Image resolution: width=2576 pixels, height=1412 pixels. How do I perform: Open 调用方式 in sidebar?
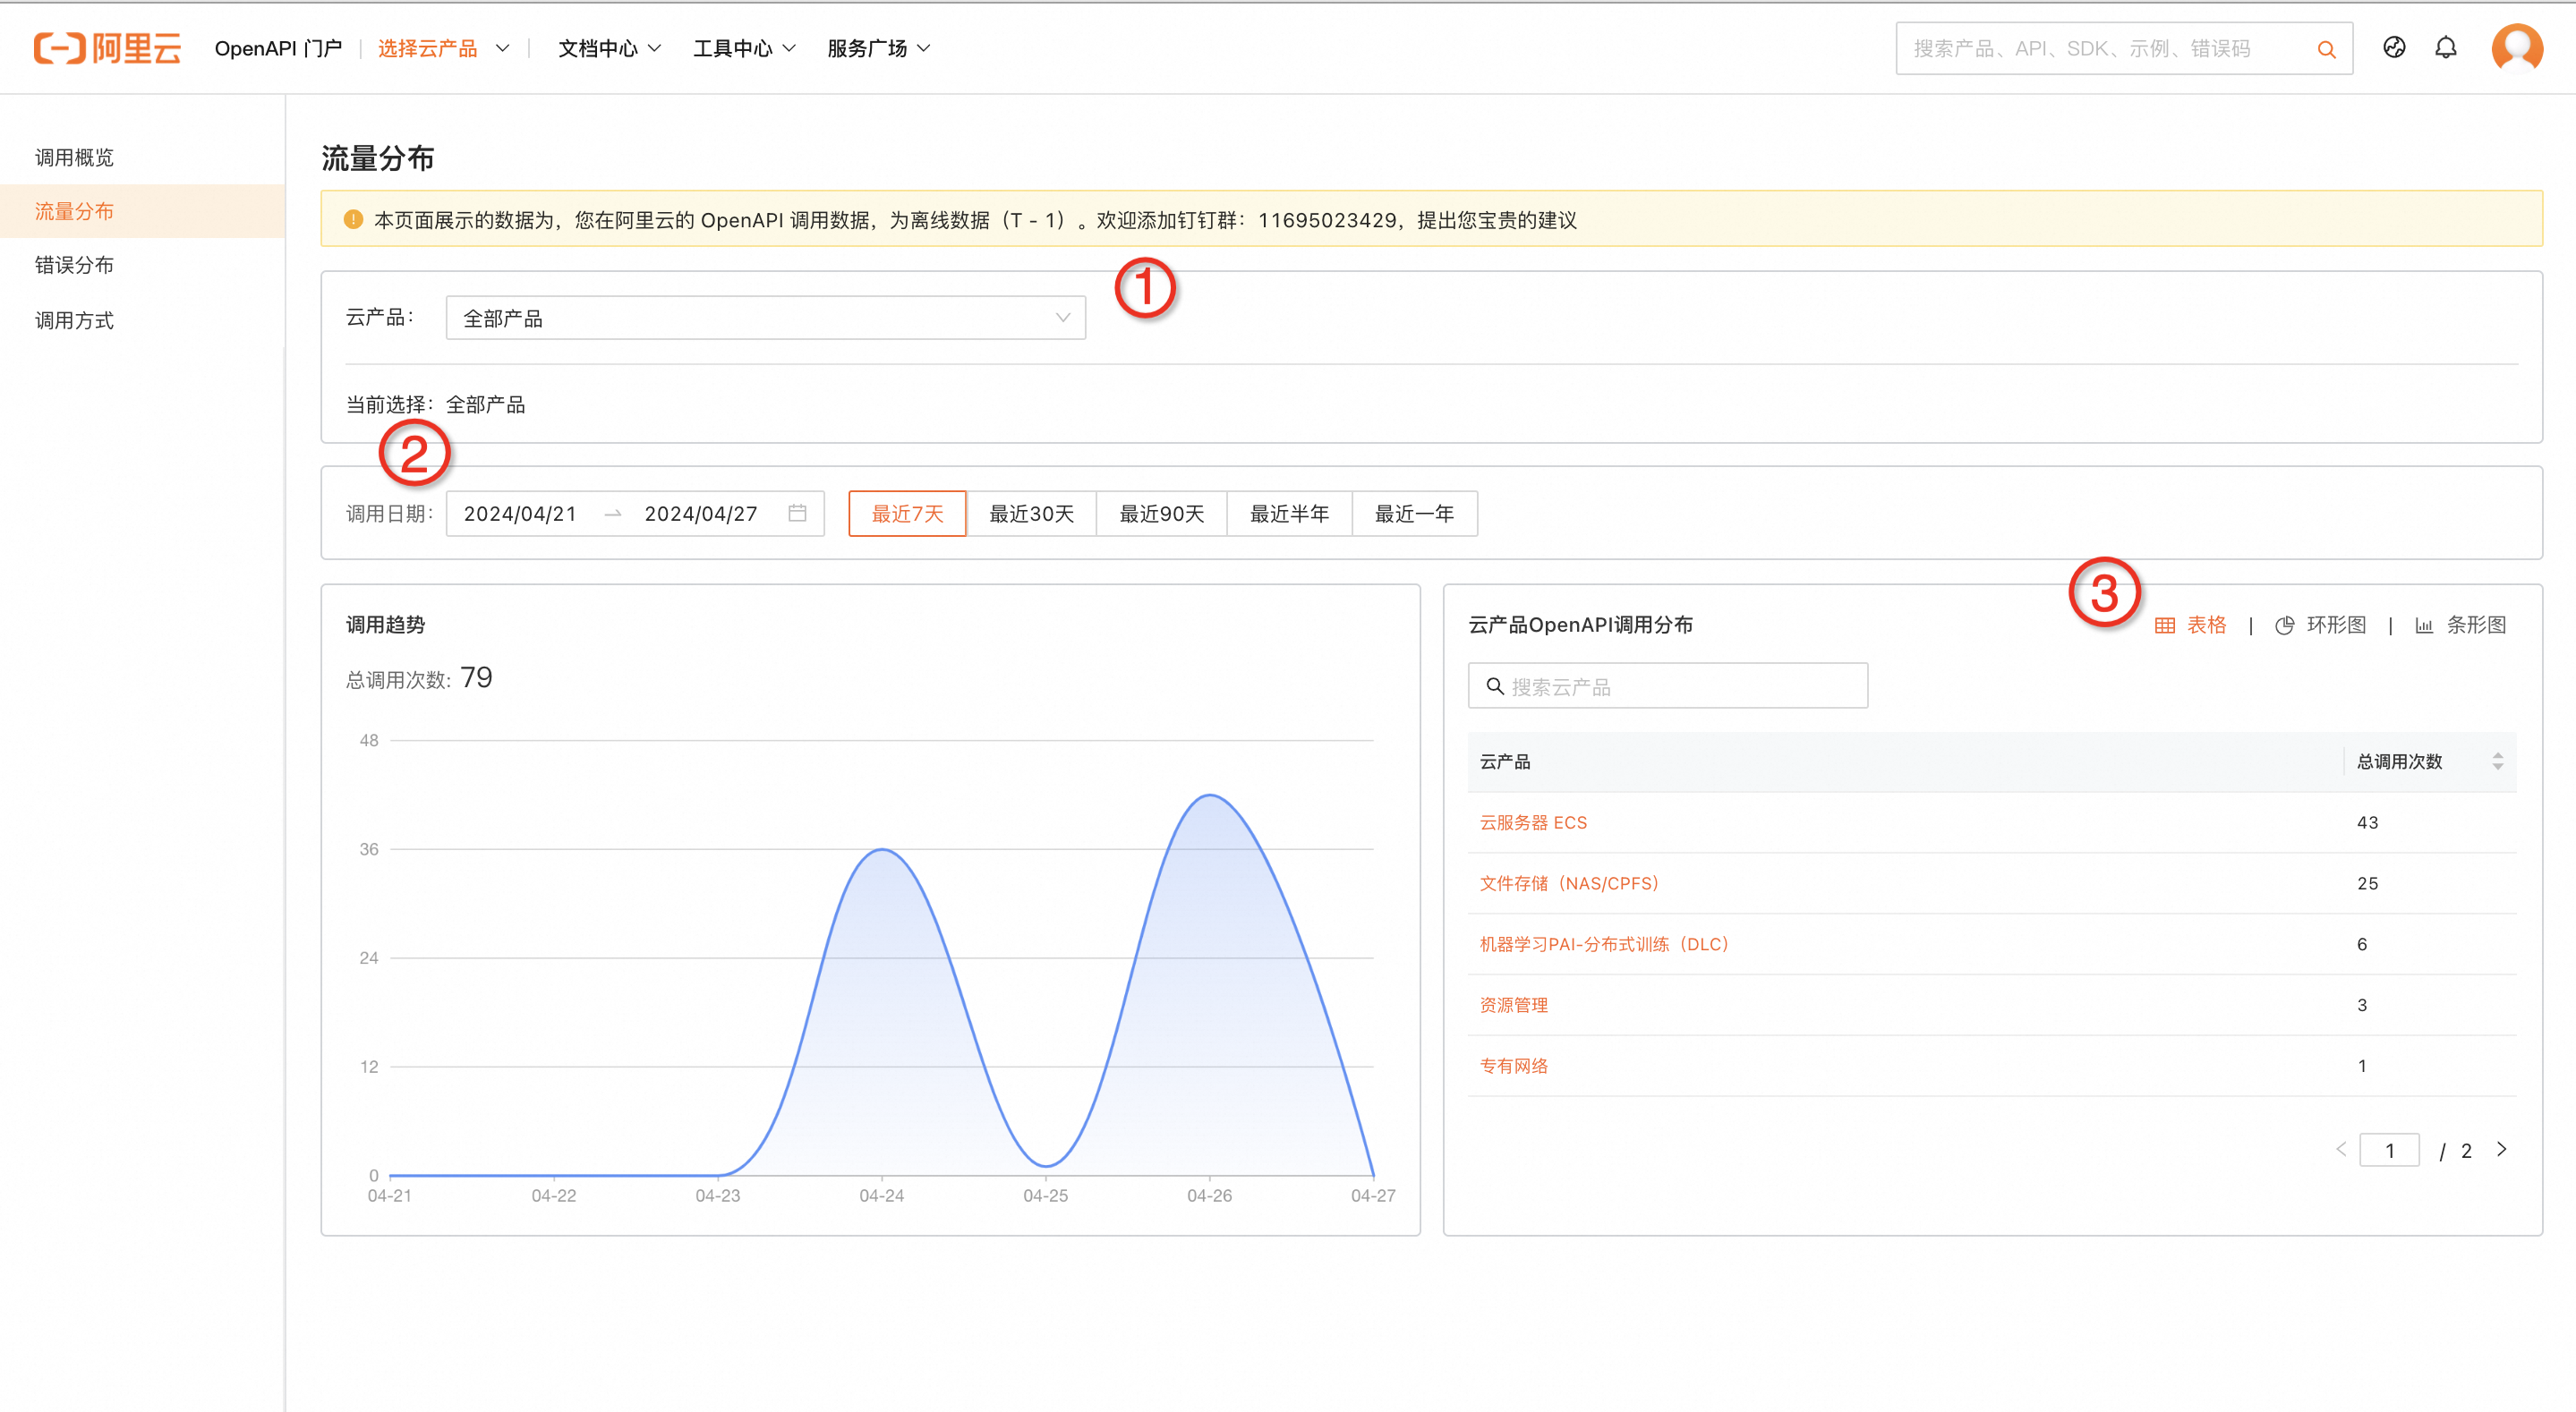[x=143, y=320]
